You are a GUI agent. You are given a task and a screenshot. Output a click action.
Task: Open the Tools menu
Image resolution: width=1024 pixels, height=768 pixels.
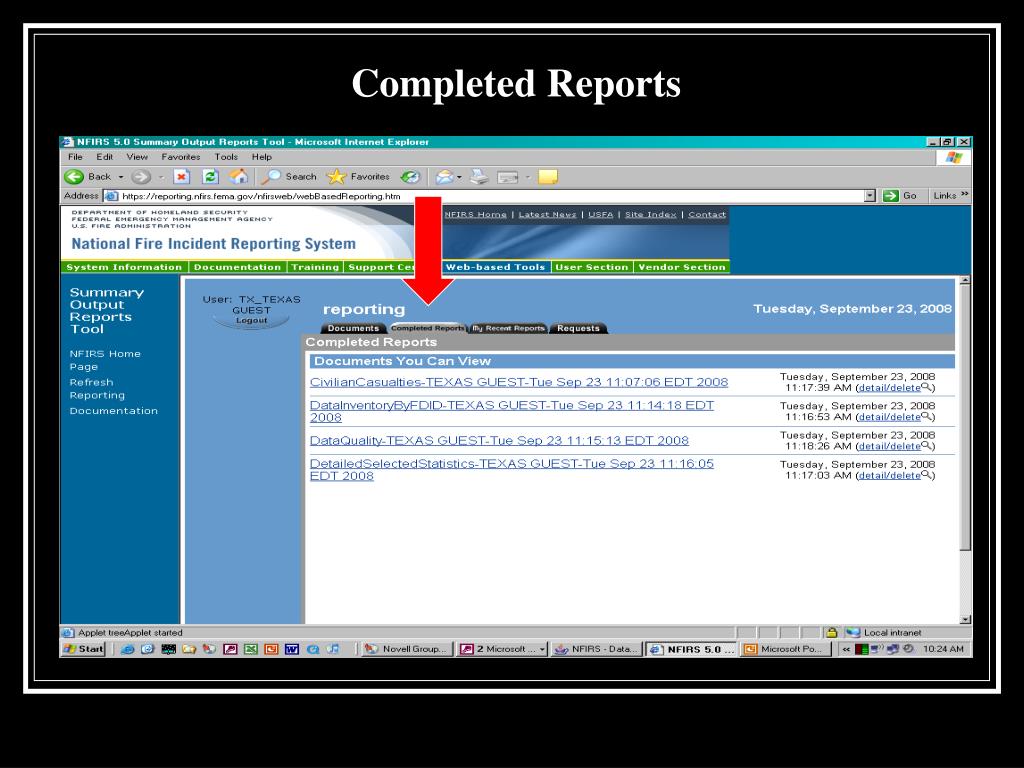(x=226, y=157)
